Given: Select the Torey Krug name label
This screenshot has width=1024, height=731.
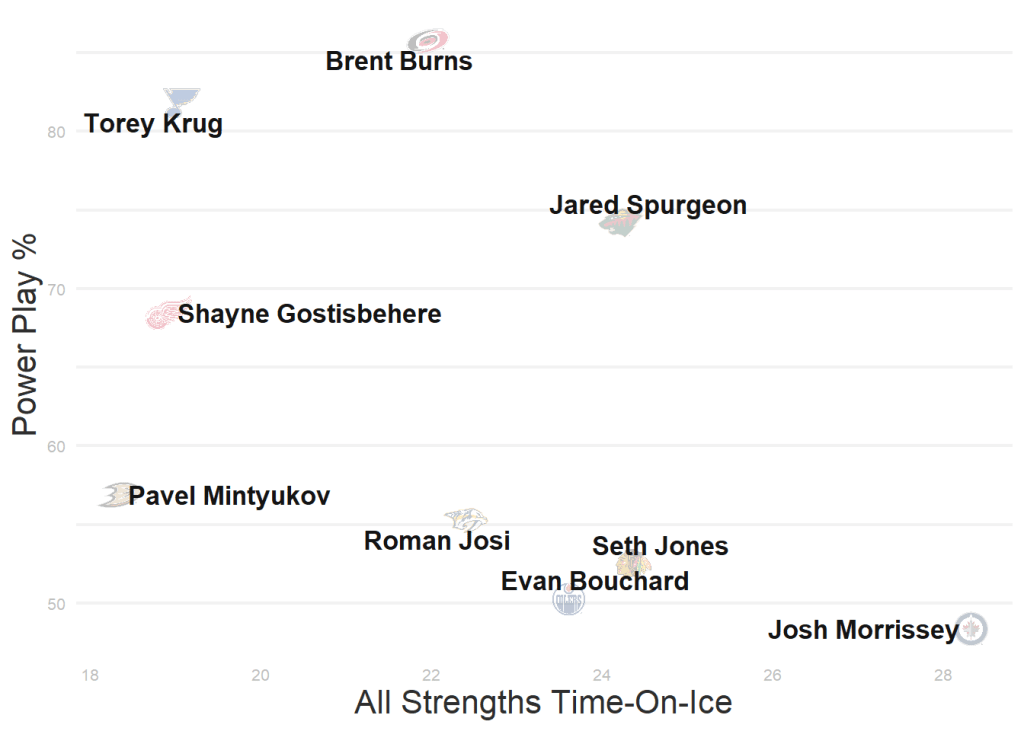Looking at the screenshot, I should pos(153,125).
